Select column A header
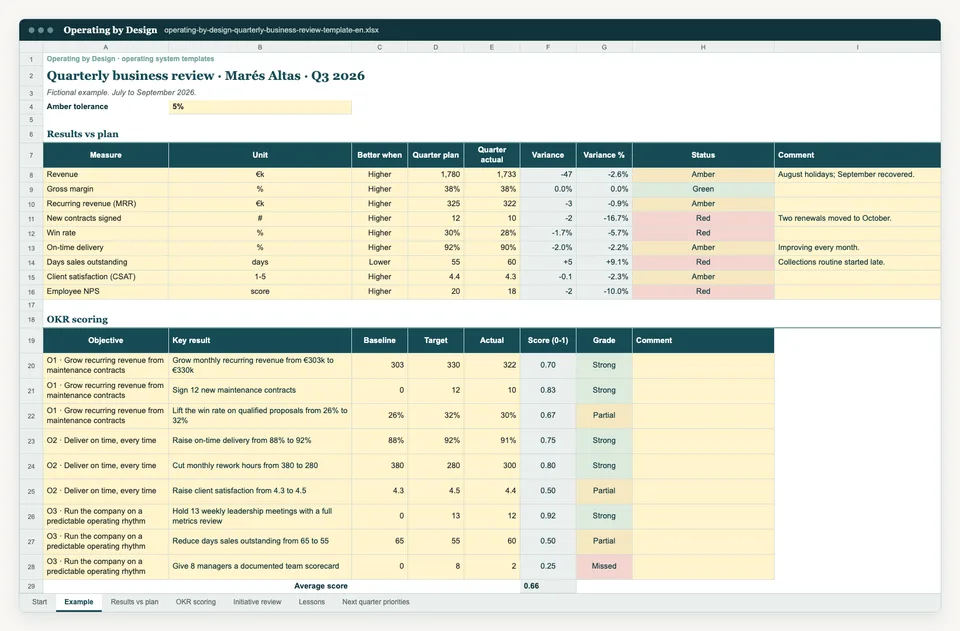Screen dimensions: 960x631 pos(105,47)
